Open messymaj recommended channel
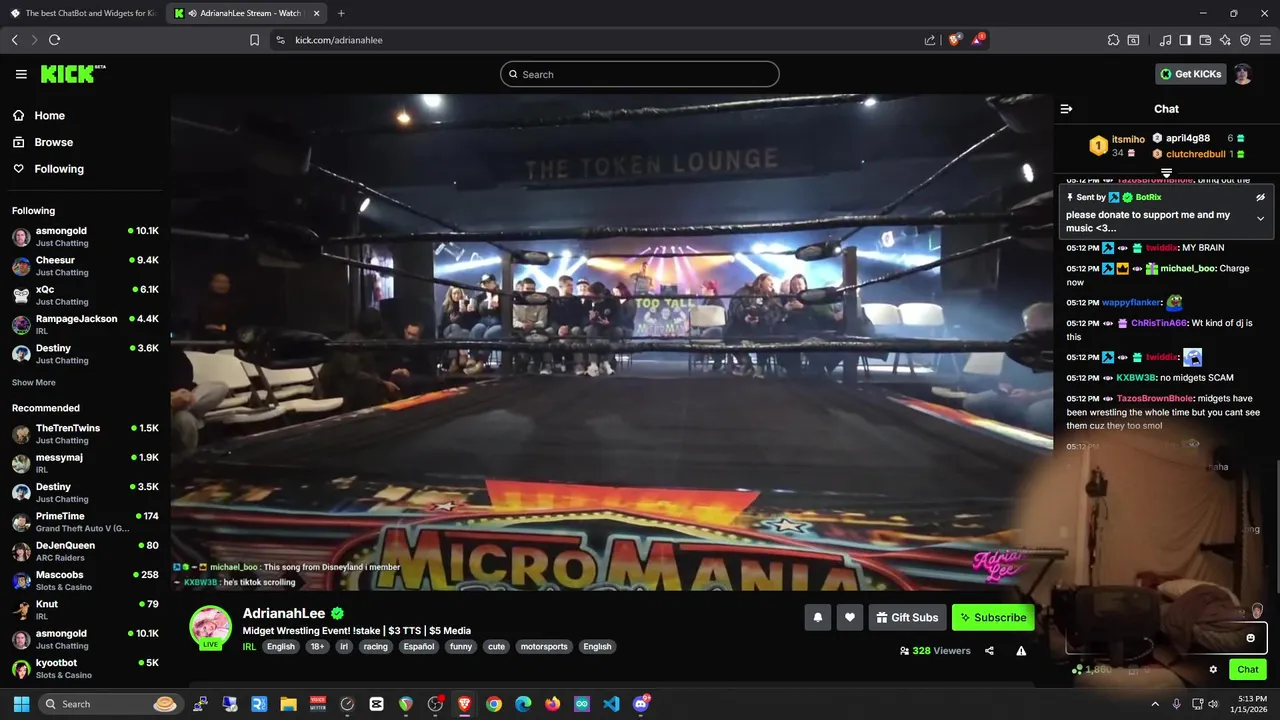 click(x=85, y=463)
